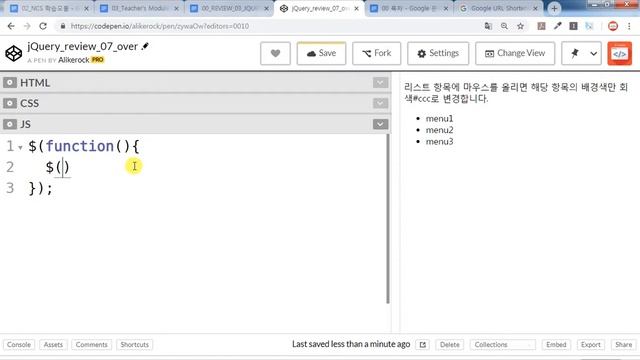640x360 pixels.
Task: Switch to the 03_Teacher's Module tab
Action: [139, 8]
